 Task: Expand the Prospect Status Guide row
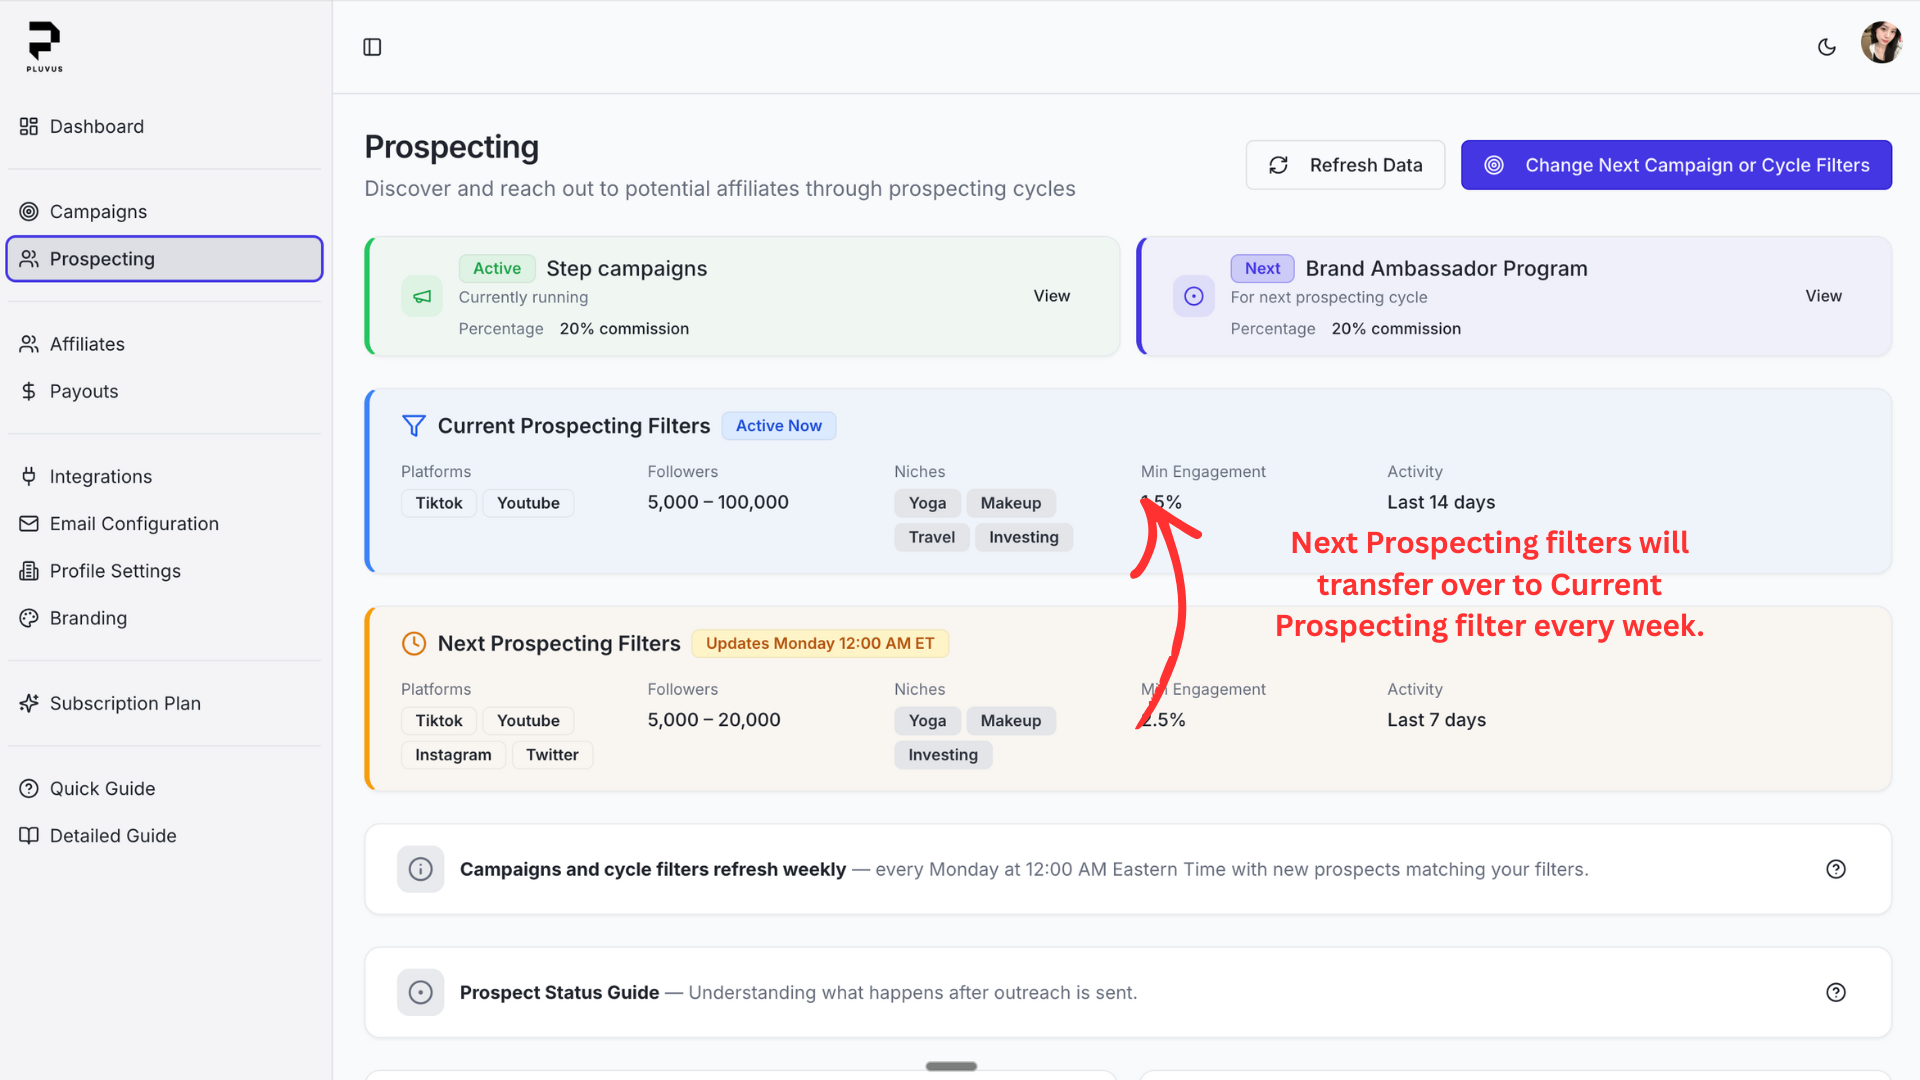1128,992
